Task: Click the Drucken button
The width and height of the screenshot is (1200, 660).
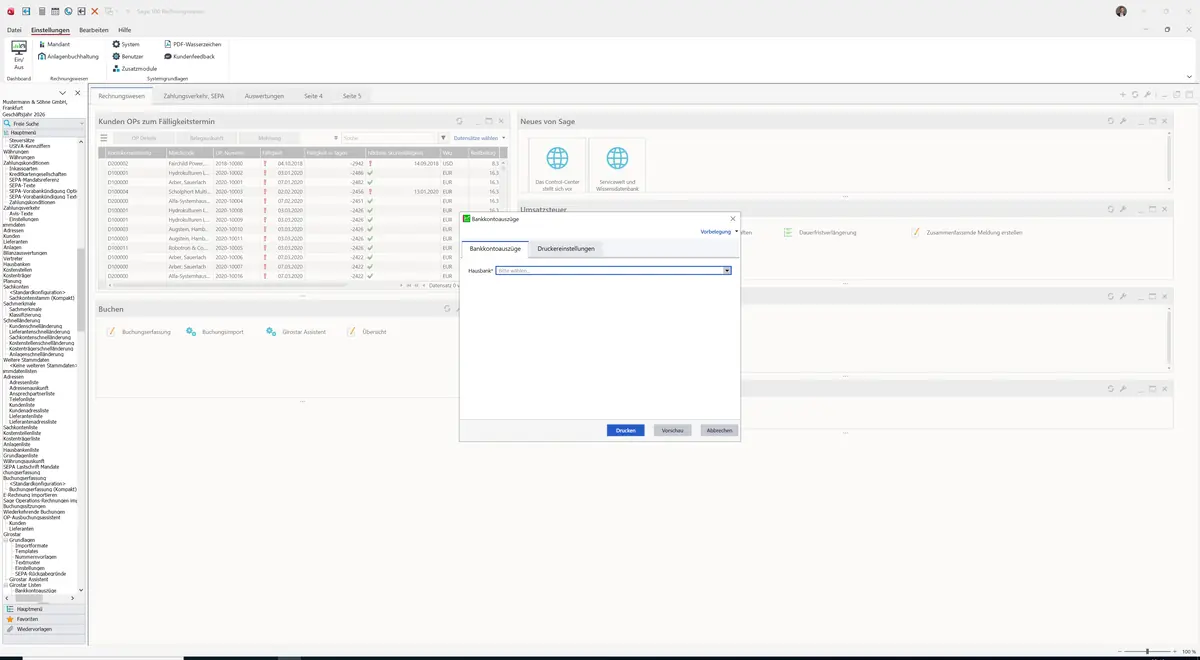Action: [625, 430]
